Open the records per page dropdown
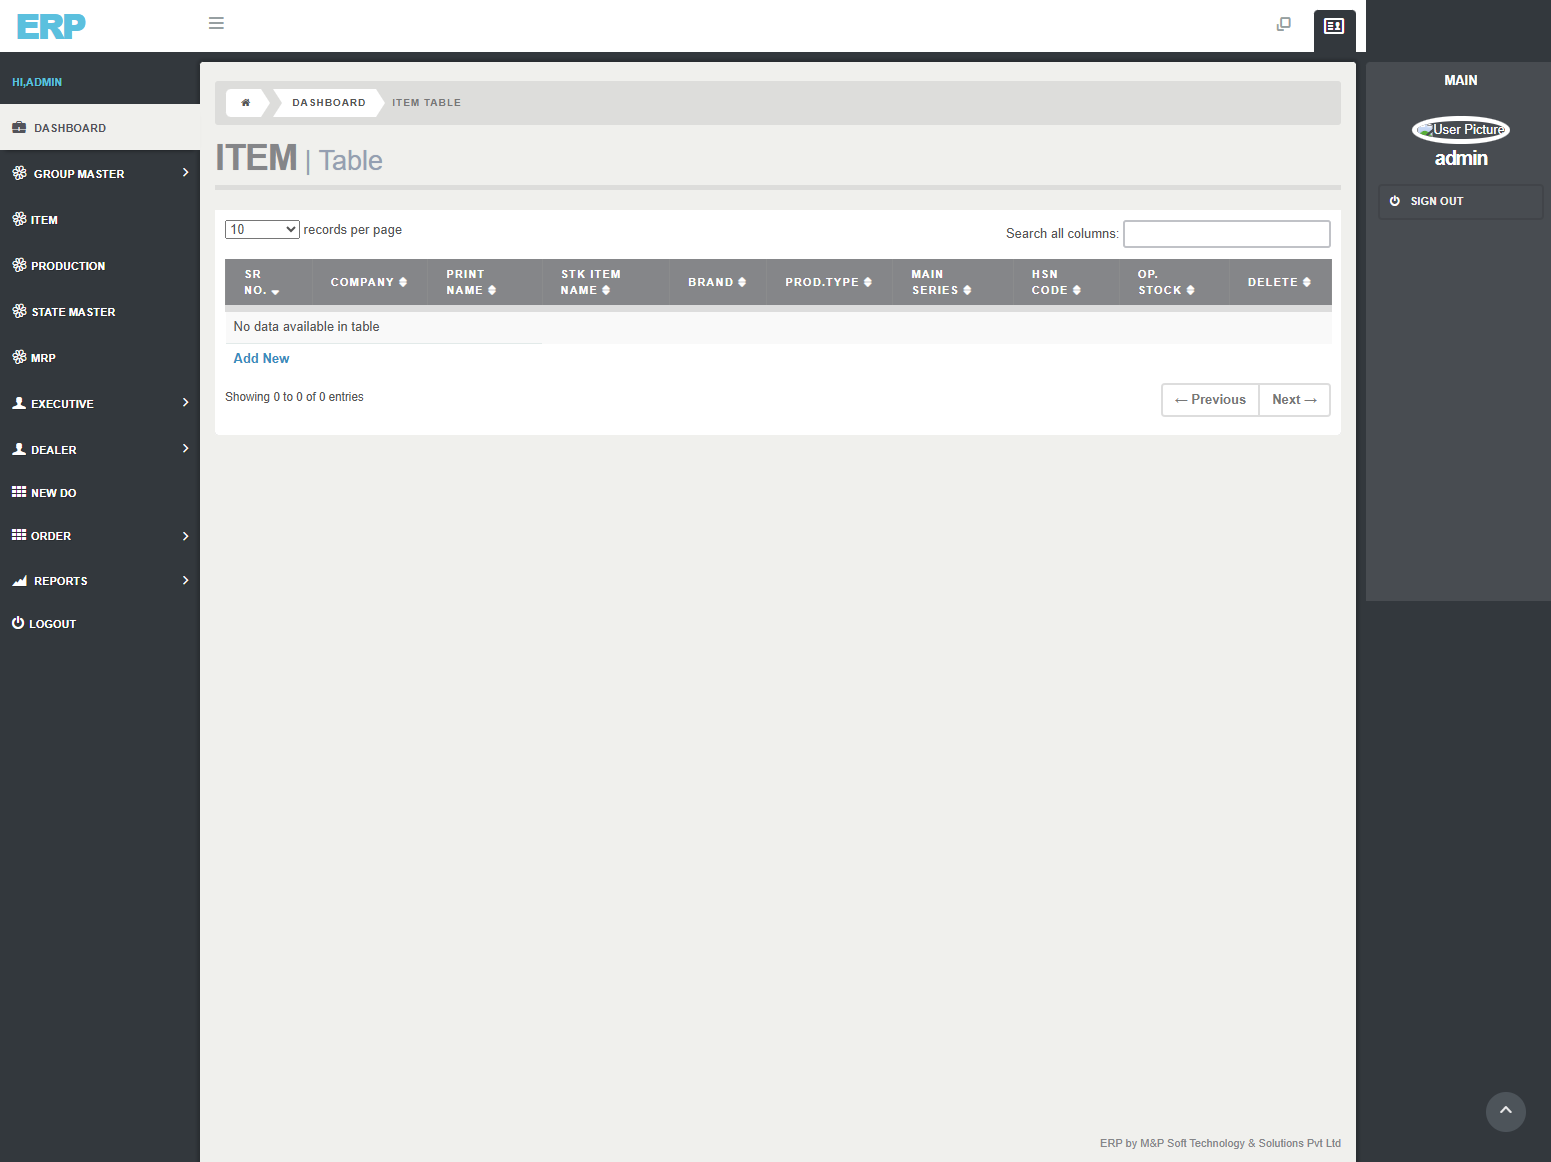The image size is (1551, 1162). (262, 230)
